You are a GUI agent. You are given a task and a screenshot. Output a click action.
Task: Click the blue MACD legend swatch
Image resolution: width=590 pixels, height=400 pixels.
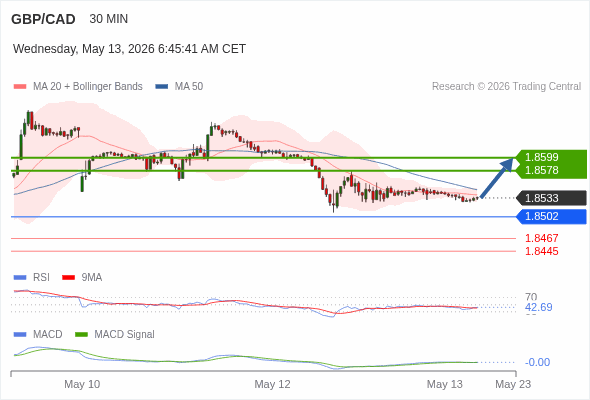pyautogui.click(x=20, y=335)
